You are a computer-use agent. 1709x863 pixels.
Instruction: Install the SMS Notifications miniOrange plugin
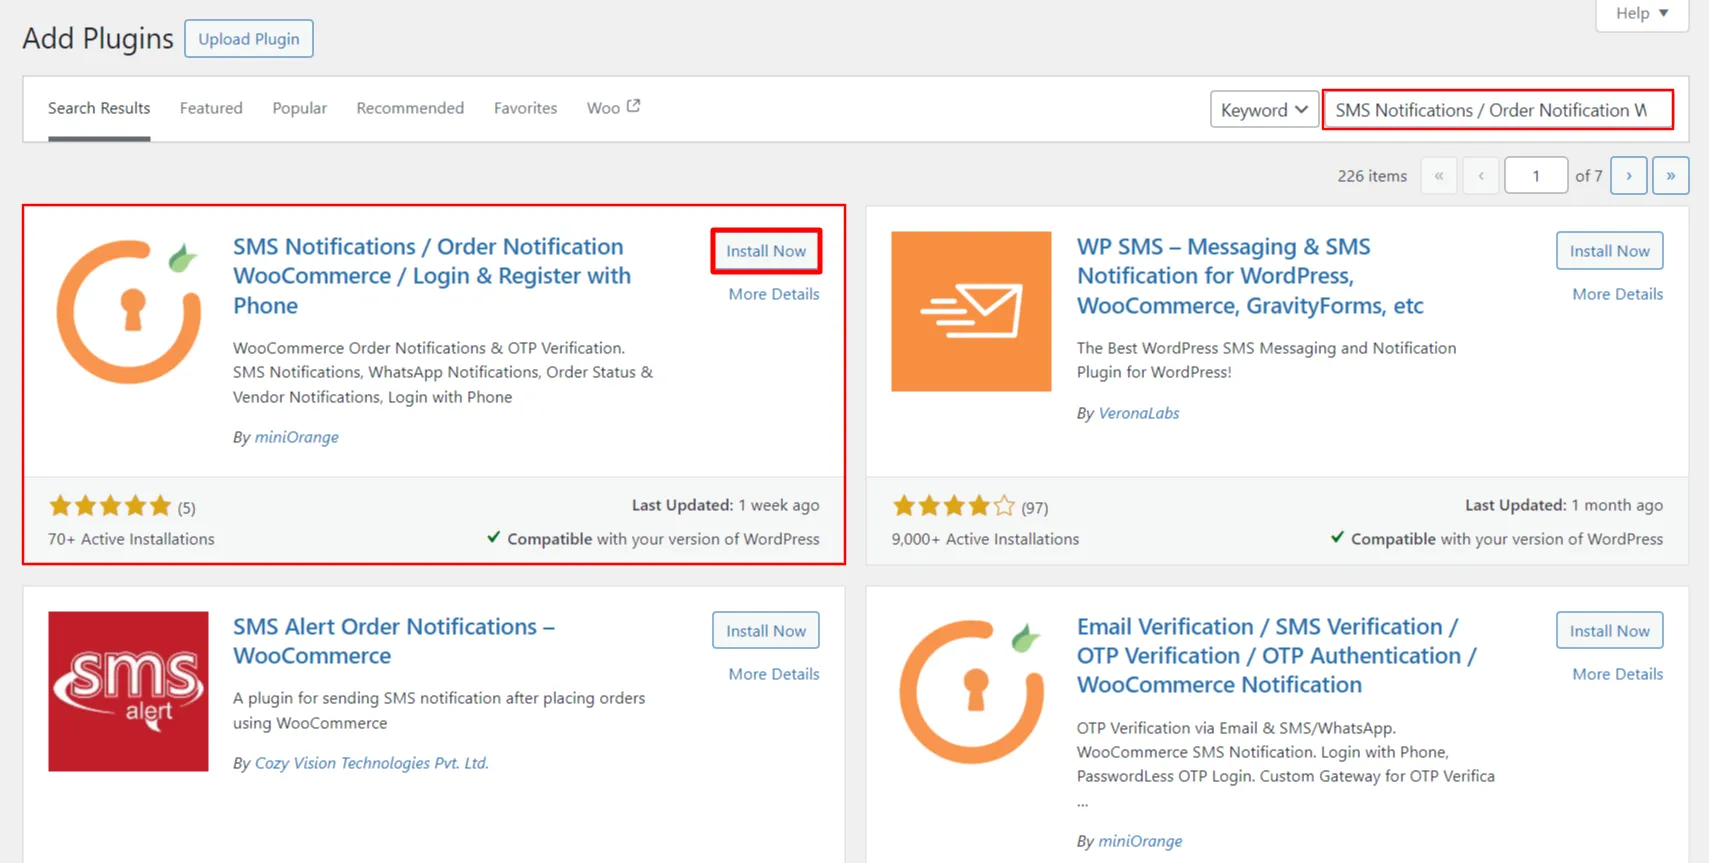tap(766, 251)
